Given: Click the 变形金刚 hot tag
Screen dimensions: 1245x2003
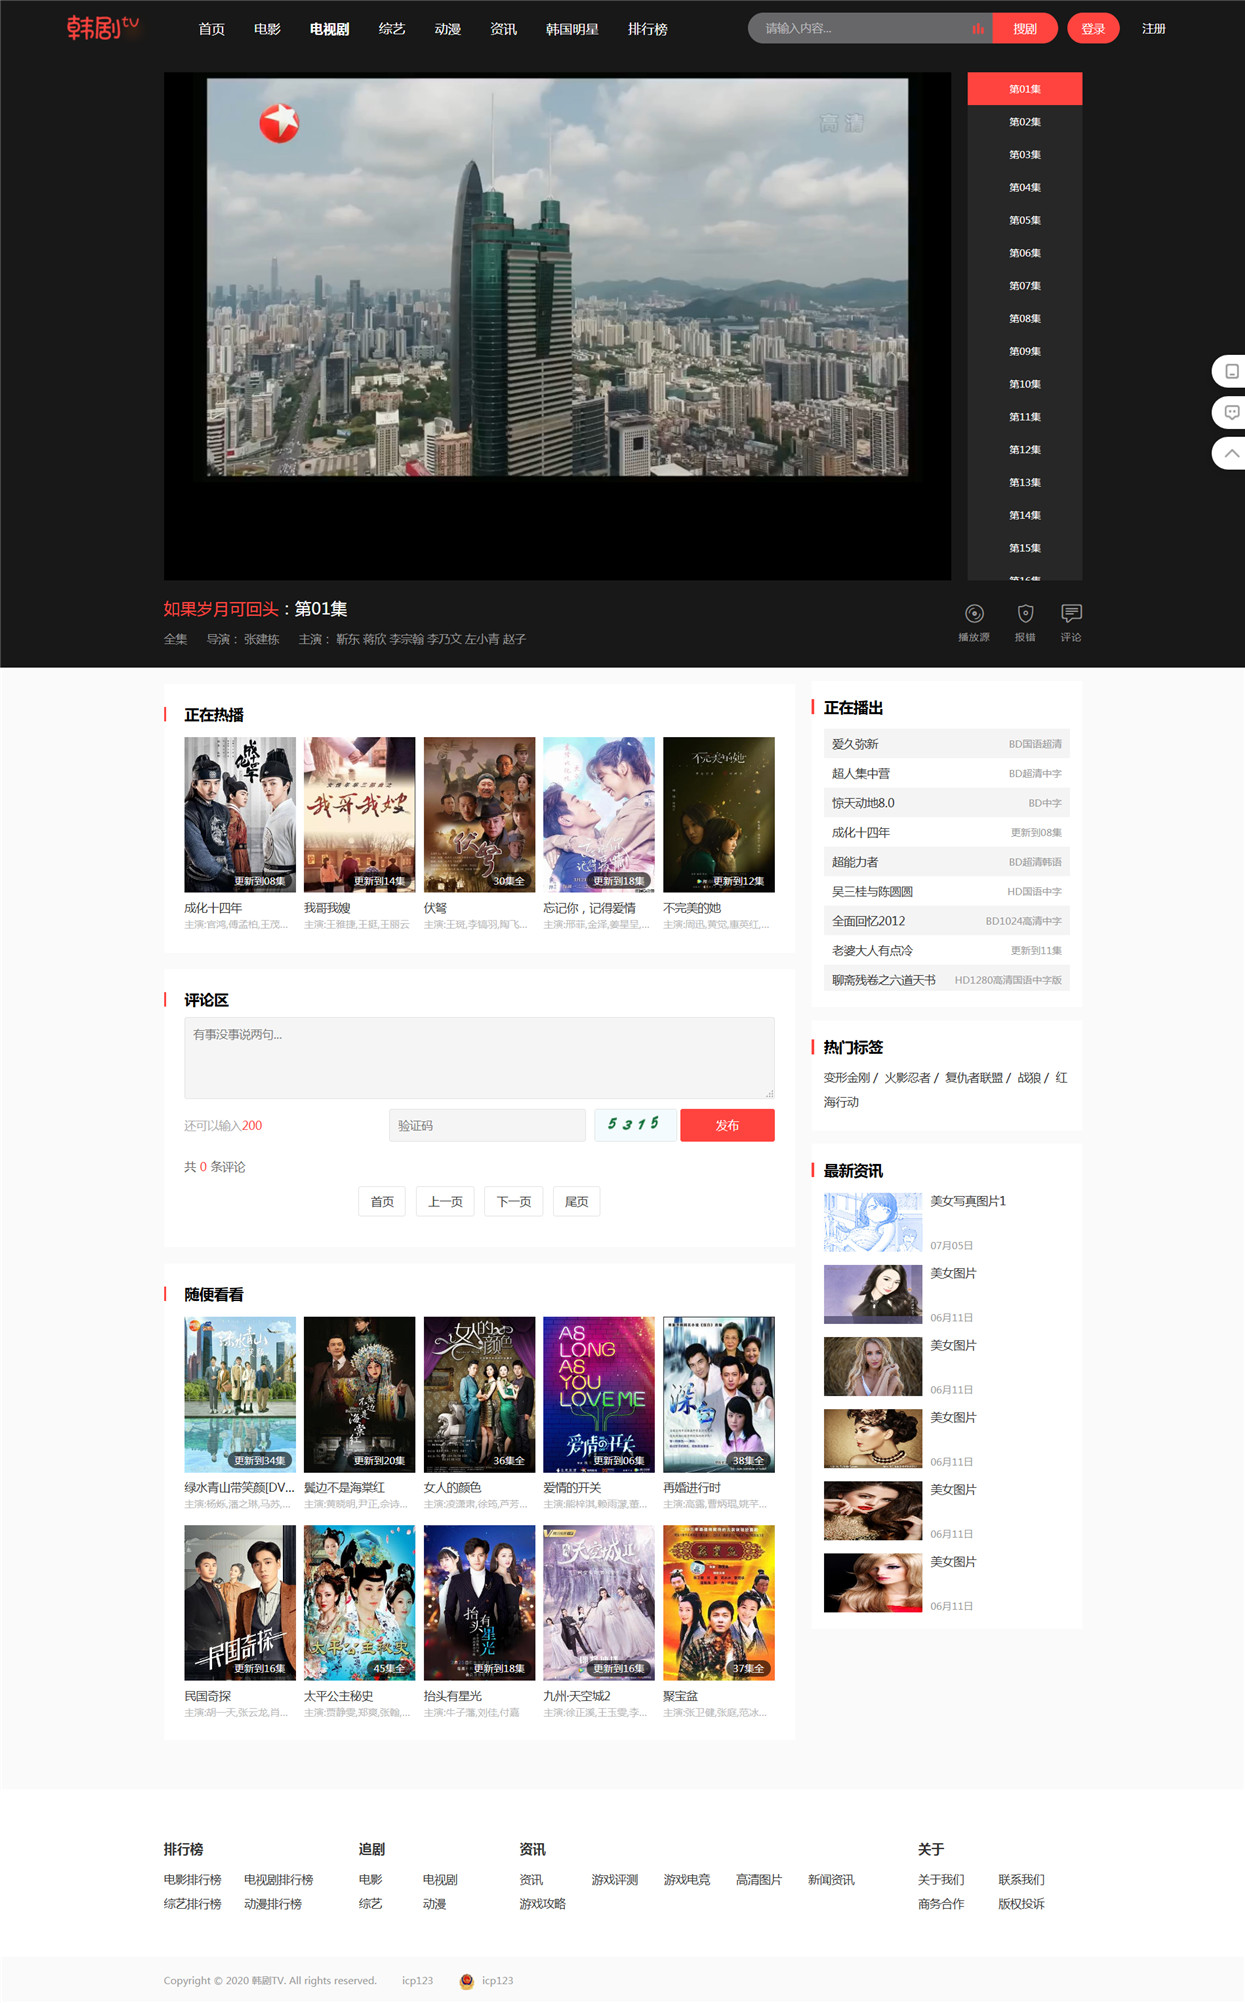Looking at the screenshot, I should tap(847, 1078).
